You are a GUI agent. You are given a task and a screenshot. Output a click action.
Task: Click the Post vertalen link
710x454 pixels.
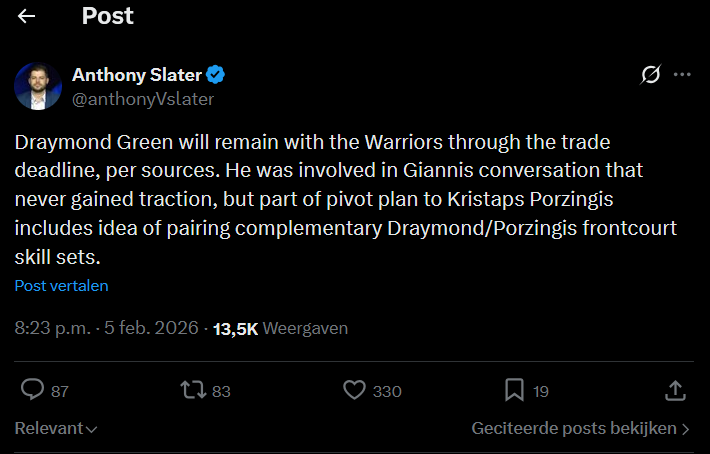[x=61, y=285]
